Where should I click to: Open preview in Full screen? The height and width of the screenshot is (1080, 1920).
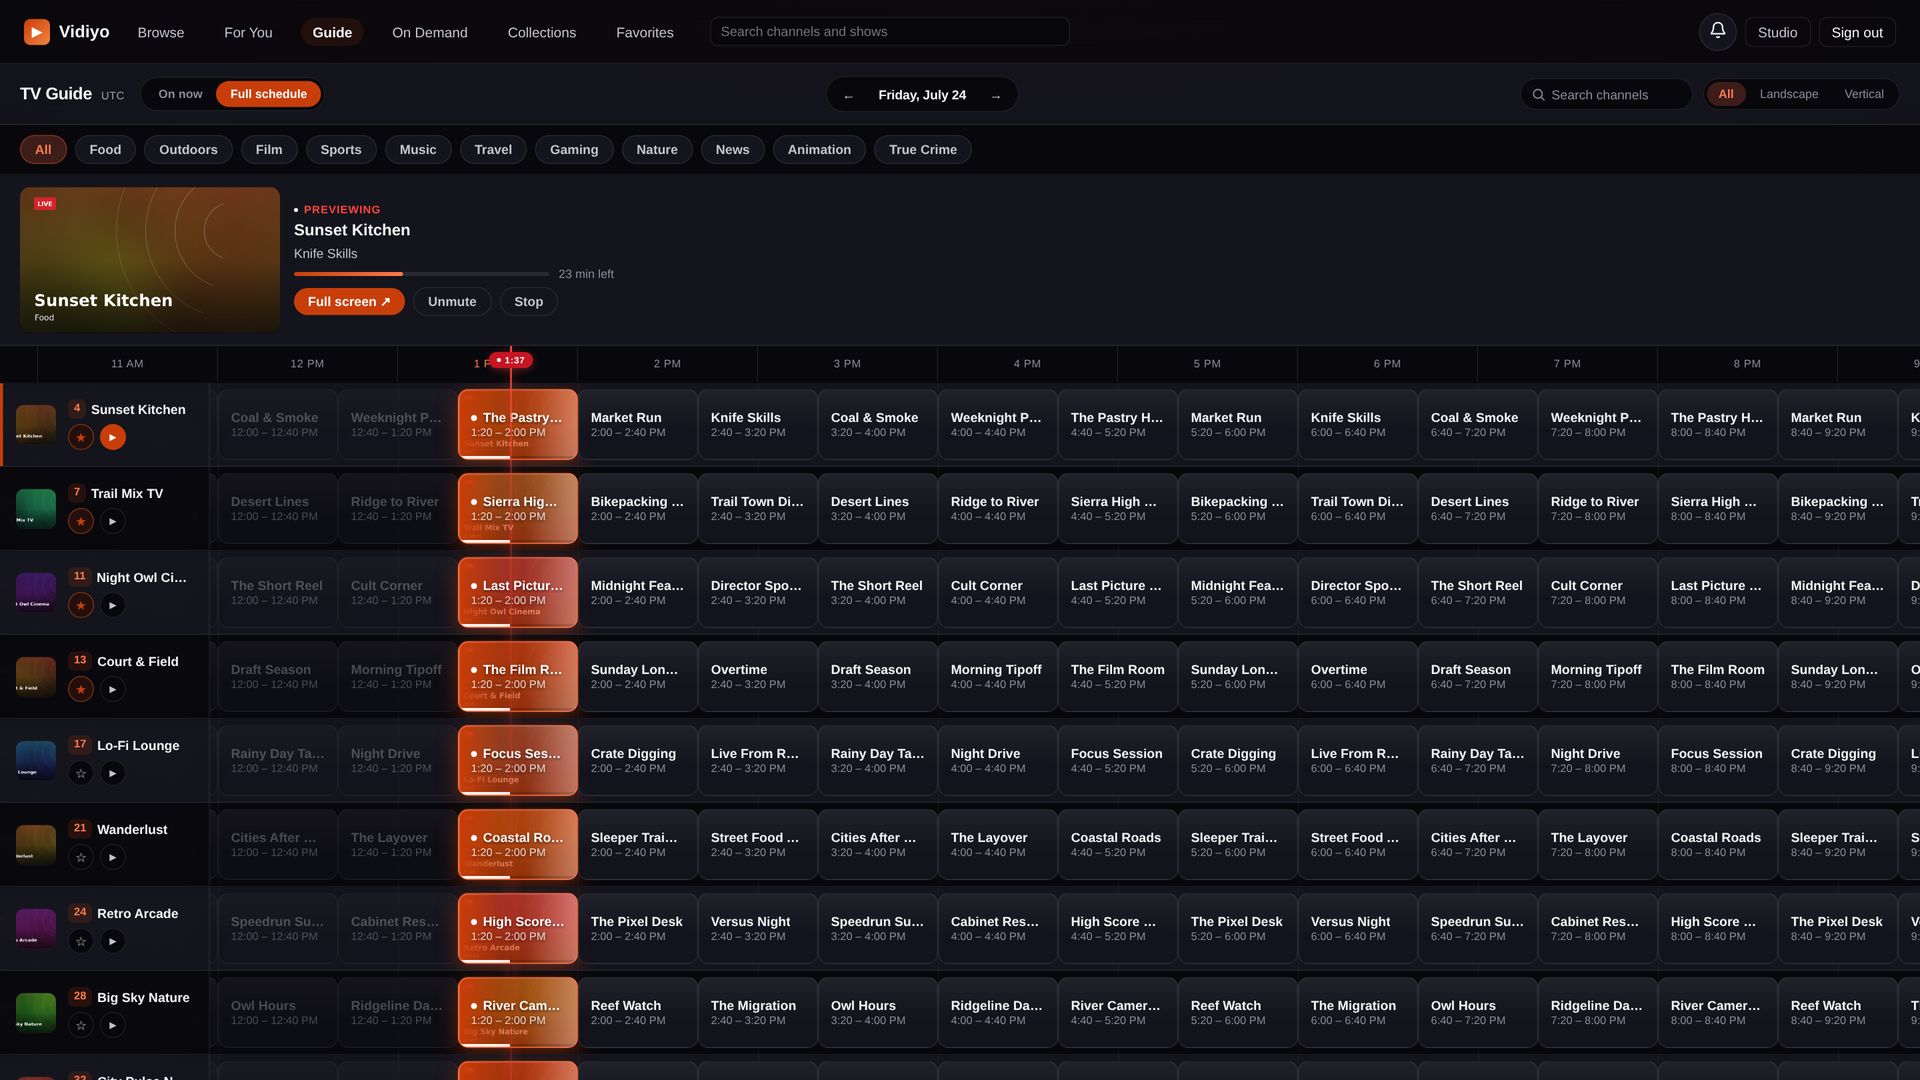[x=349, y=301]
